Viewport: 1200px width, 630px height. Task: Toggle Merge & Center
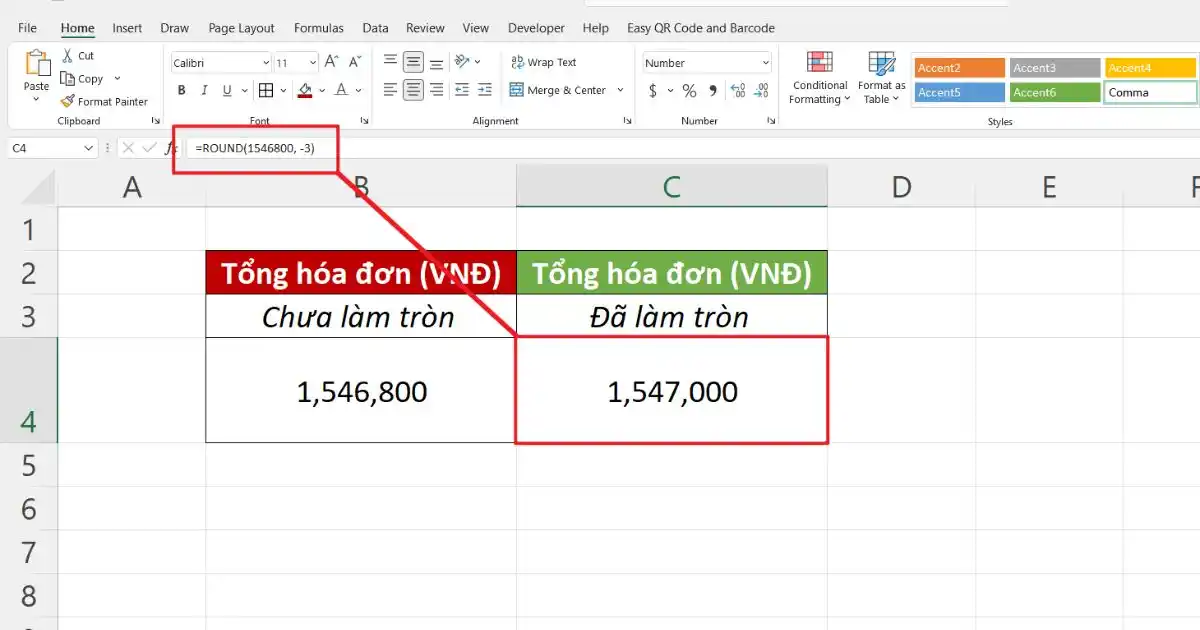pos(558,90)
